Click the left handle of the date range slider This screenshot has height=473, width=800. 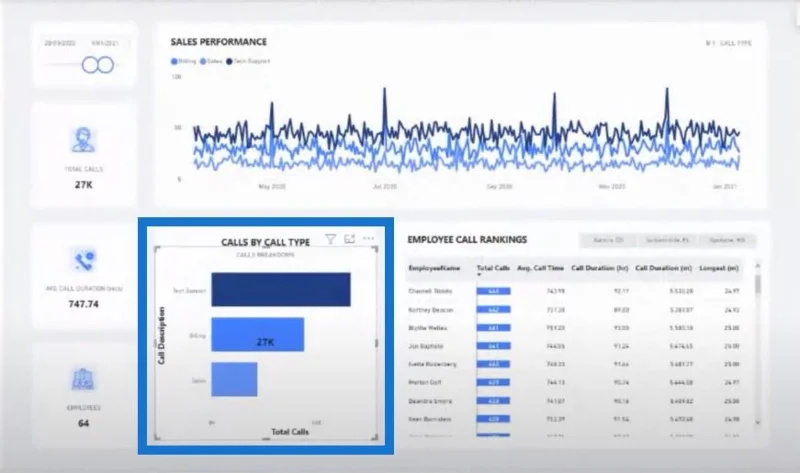pyautogui.click(x=90, y=65)
